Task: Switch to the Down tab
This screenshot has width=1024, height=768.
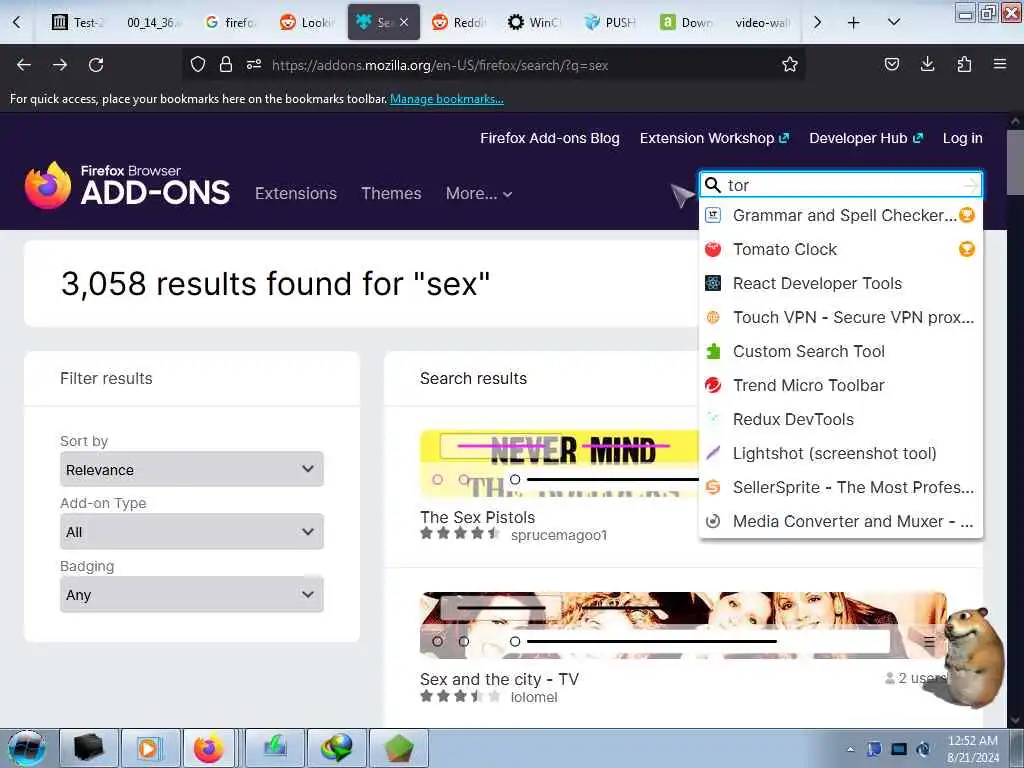Action: (686, 23)
